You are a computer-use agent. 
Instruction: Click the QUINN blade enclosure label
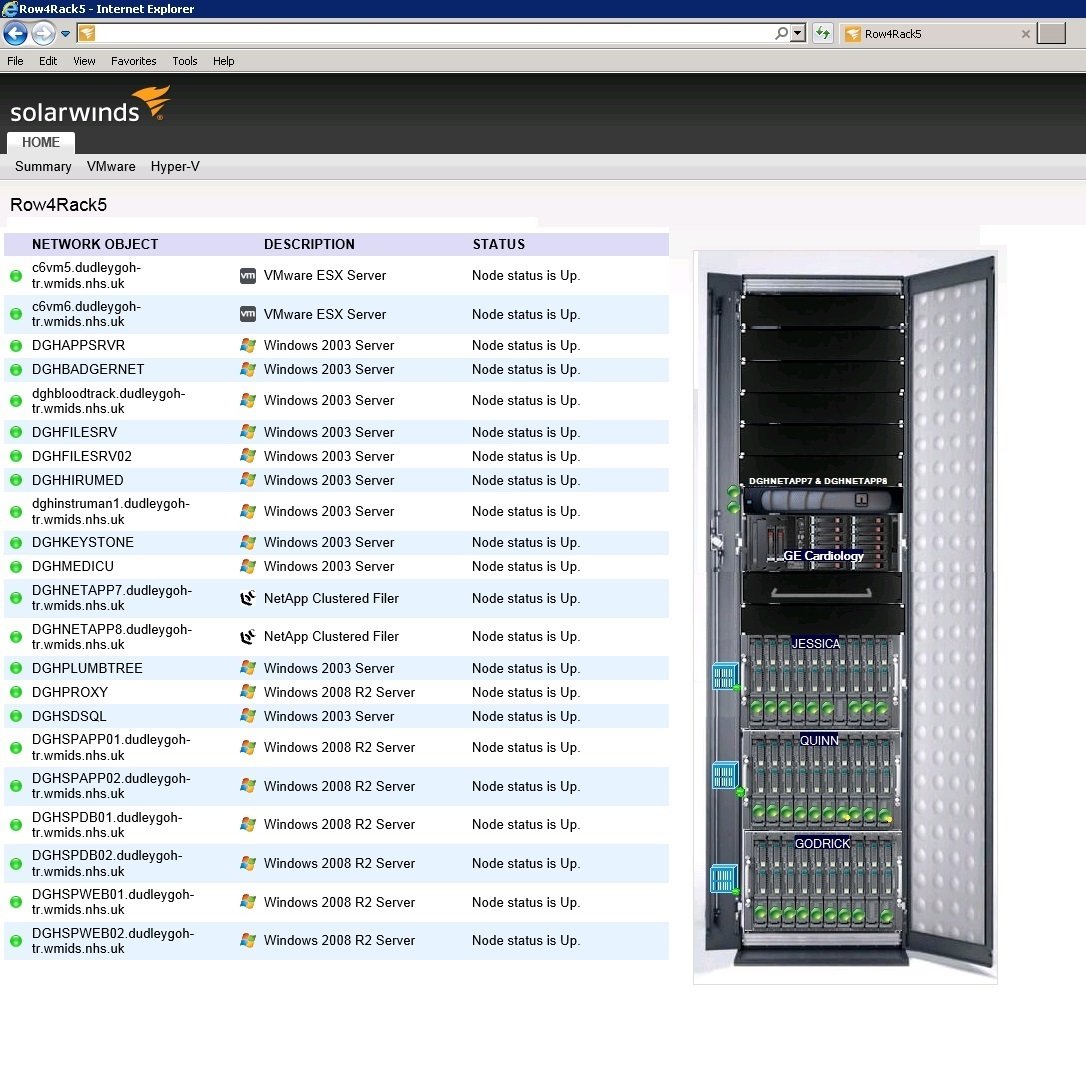819,740
